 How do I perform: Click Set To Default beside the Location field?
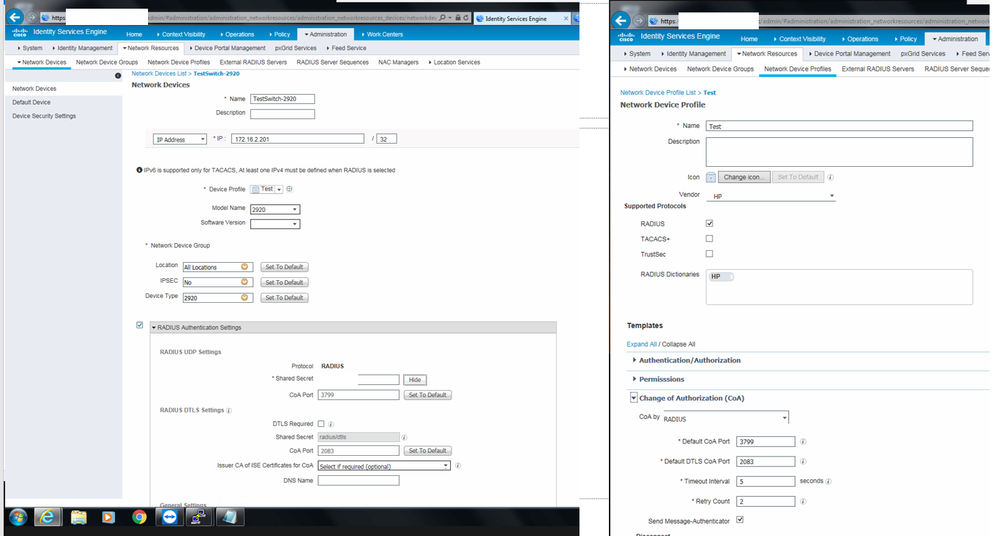coord(284,267)
